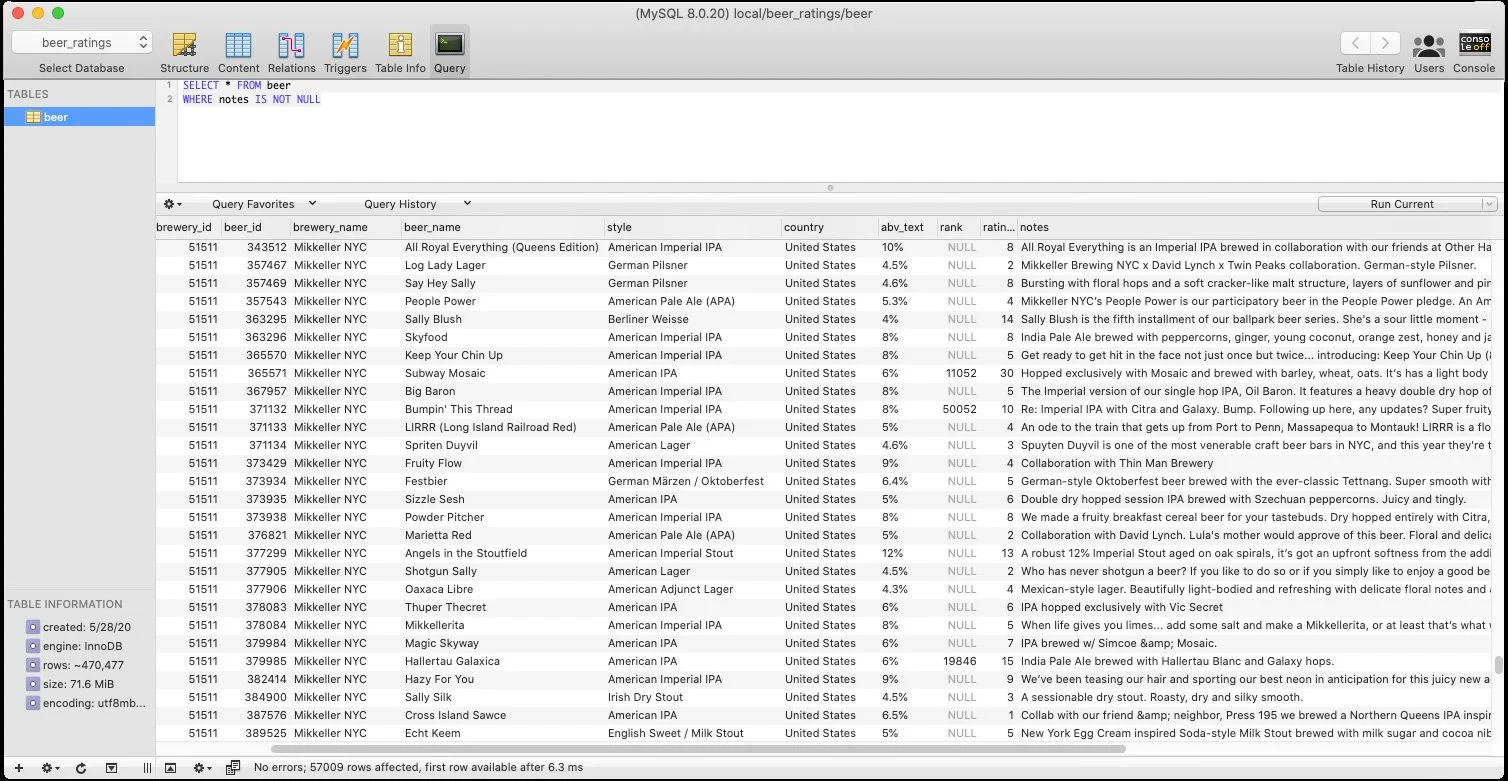Screen dimensions: 1508x781
Task: Open the Triggers view
Action: point(345,52)
